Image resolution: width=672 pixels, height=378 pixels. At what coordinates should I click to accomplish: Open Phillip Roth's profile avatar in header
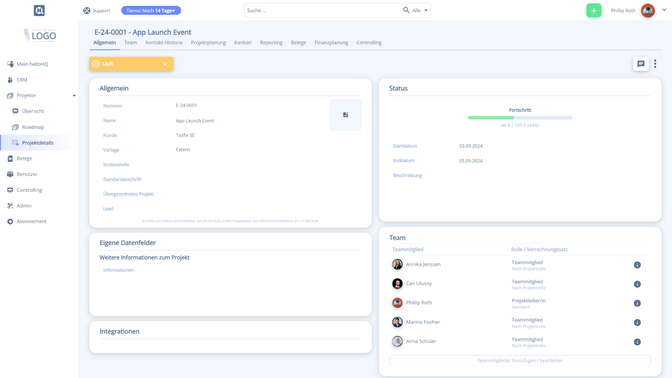[x=648, y=10]
